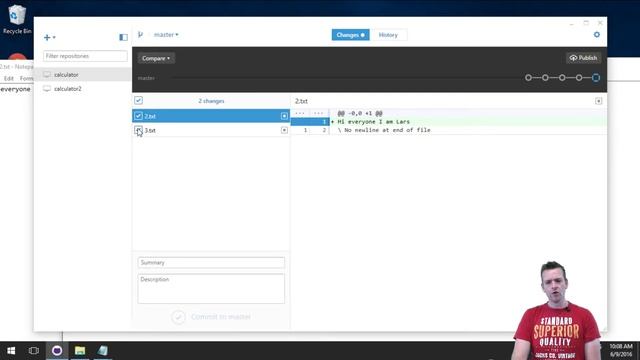This screenshot has width=640, height=360.
Task: Select the latest highlighted commit dot
Action: [596, 78]
